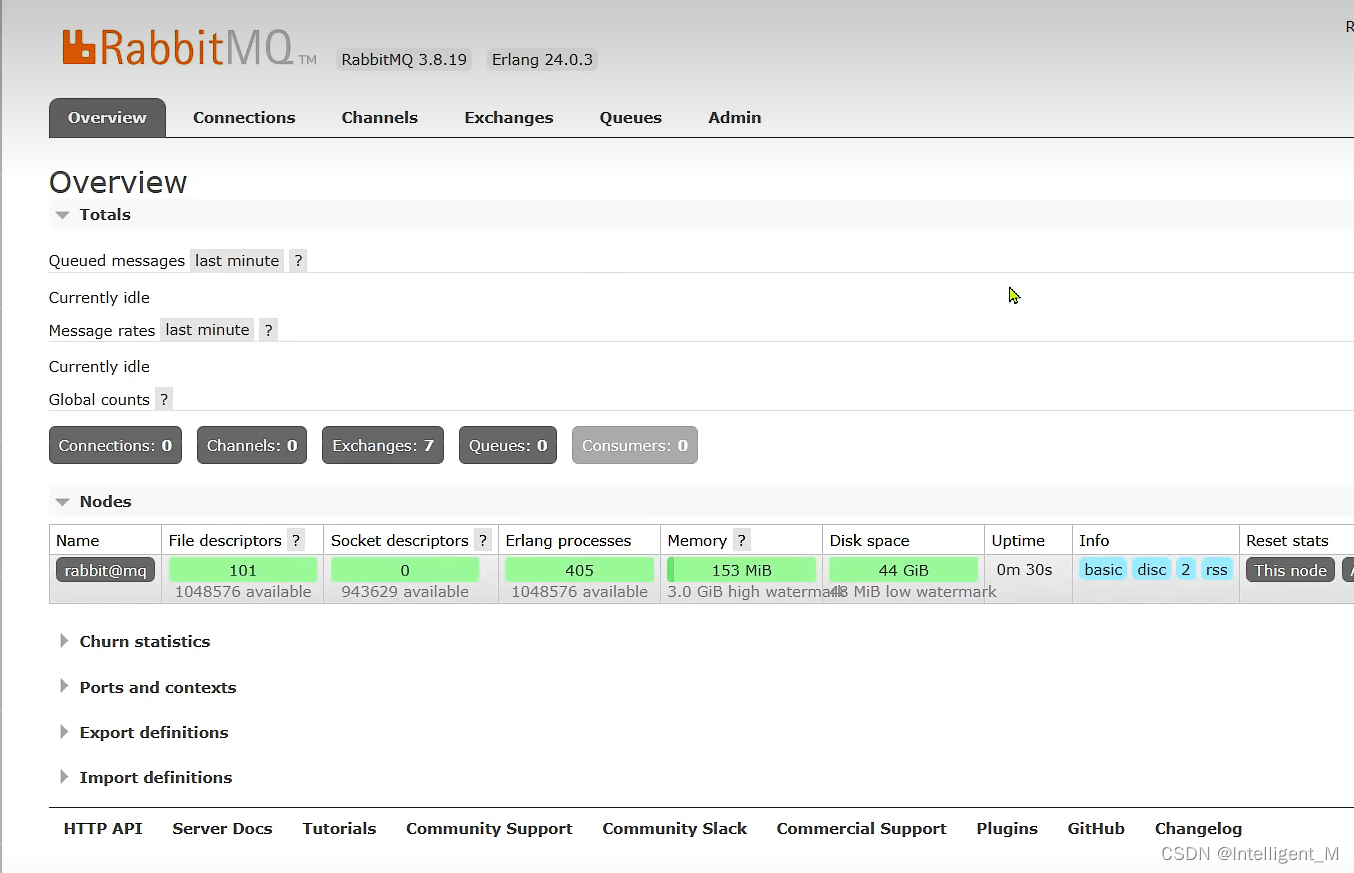The height and width of the screenshot is (873, 1354).
Task: Click the Memory 153 MiB bar
Action: pyautogui.click(x=741, y=570)
